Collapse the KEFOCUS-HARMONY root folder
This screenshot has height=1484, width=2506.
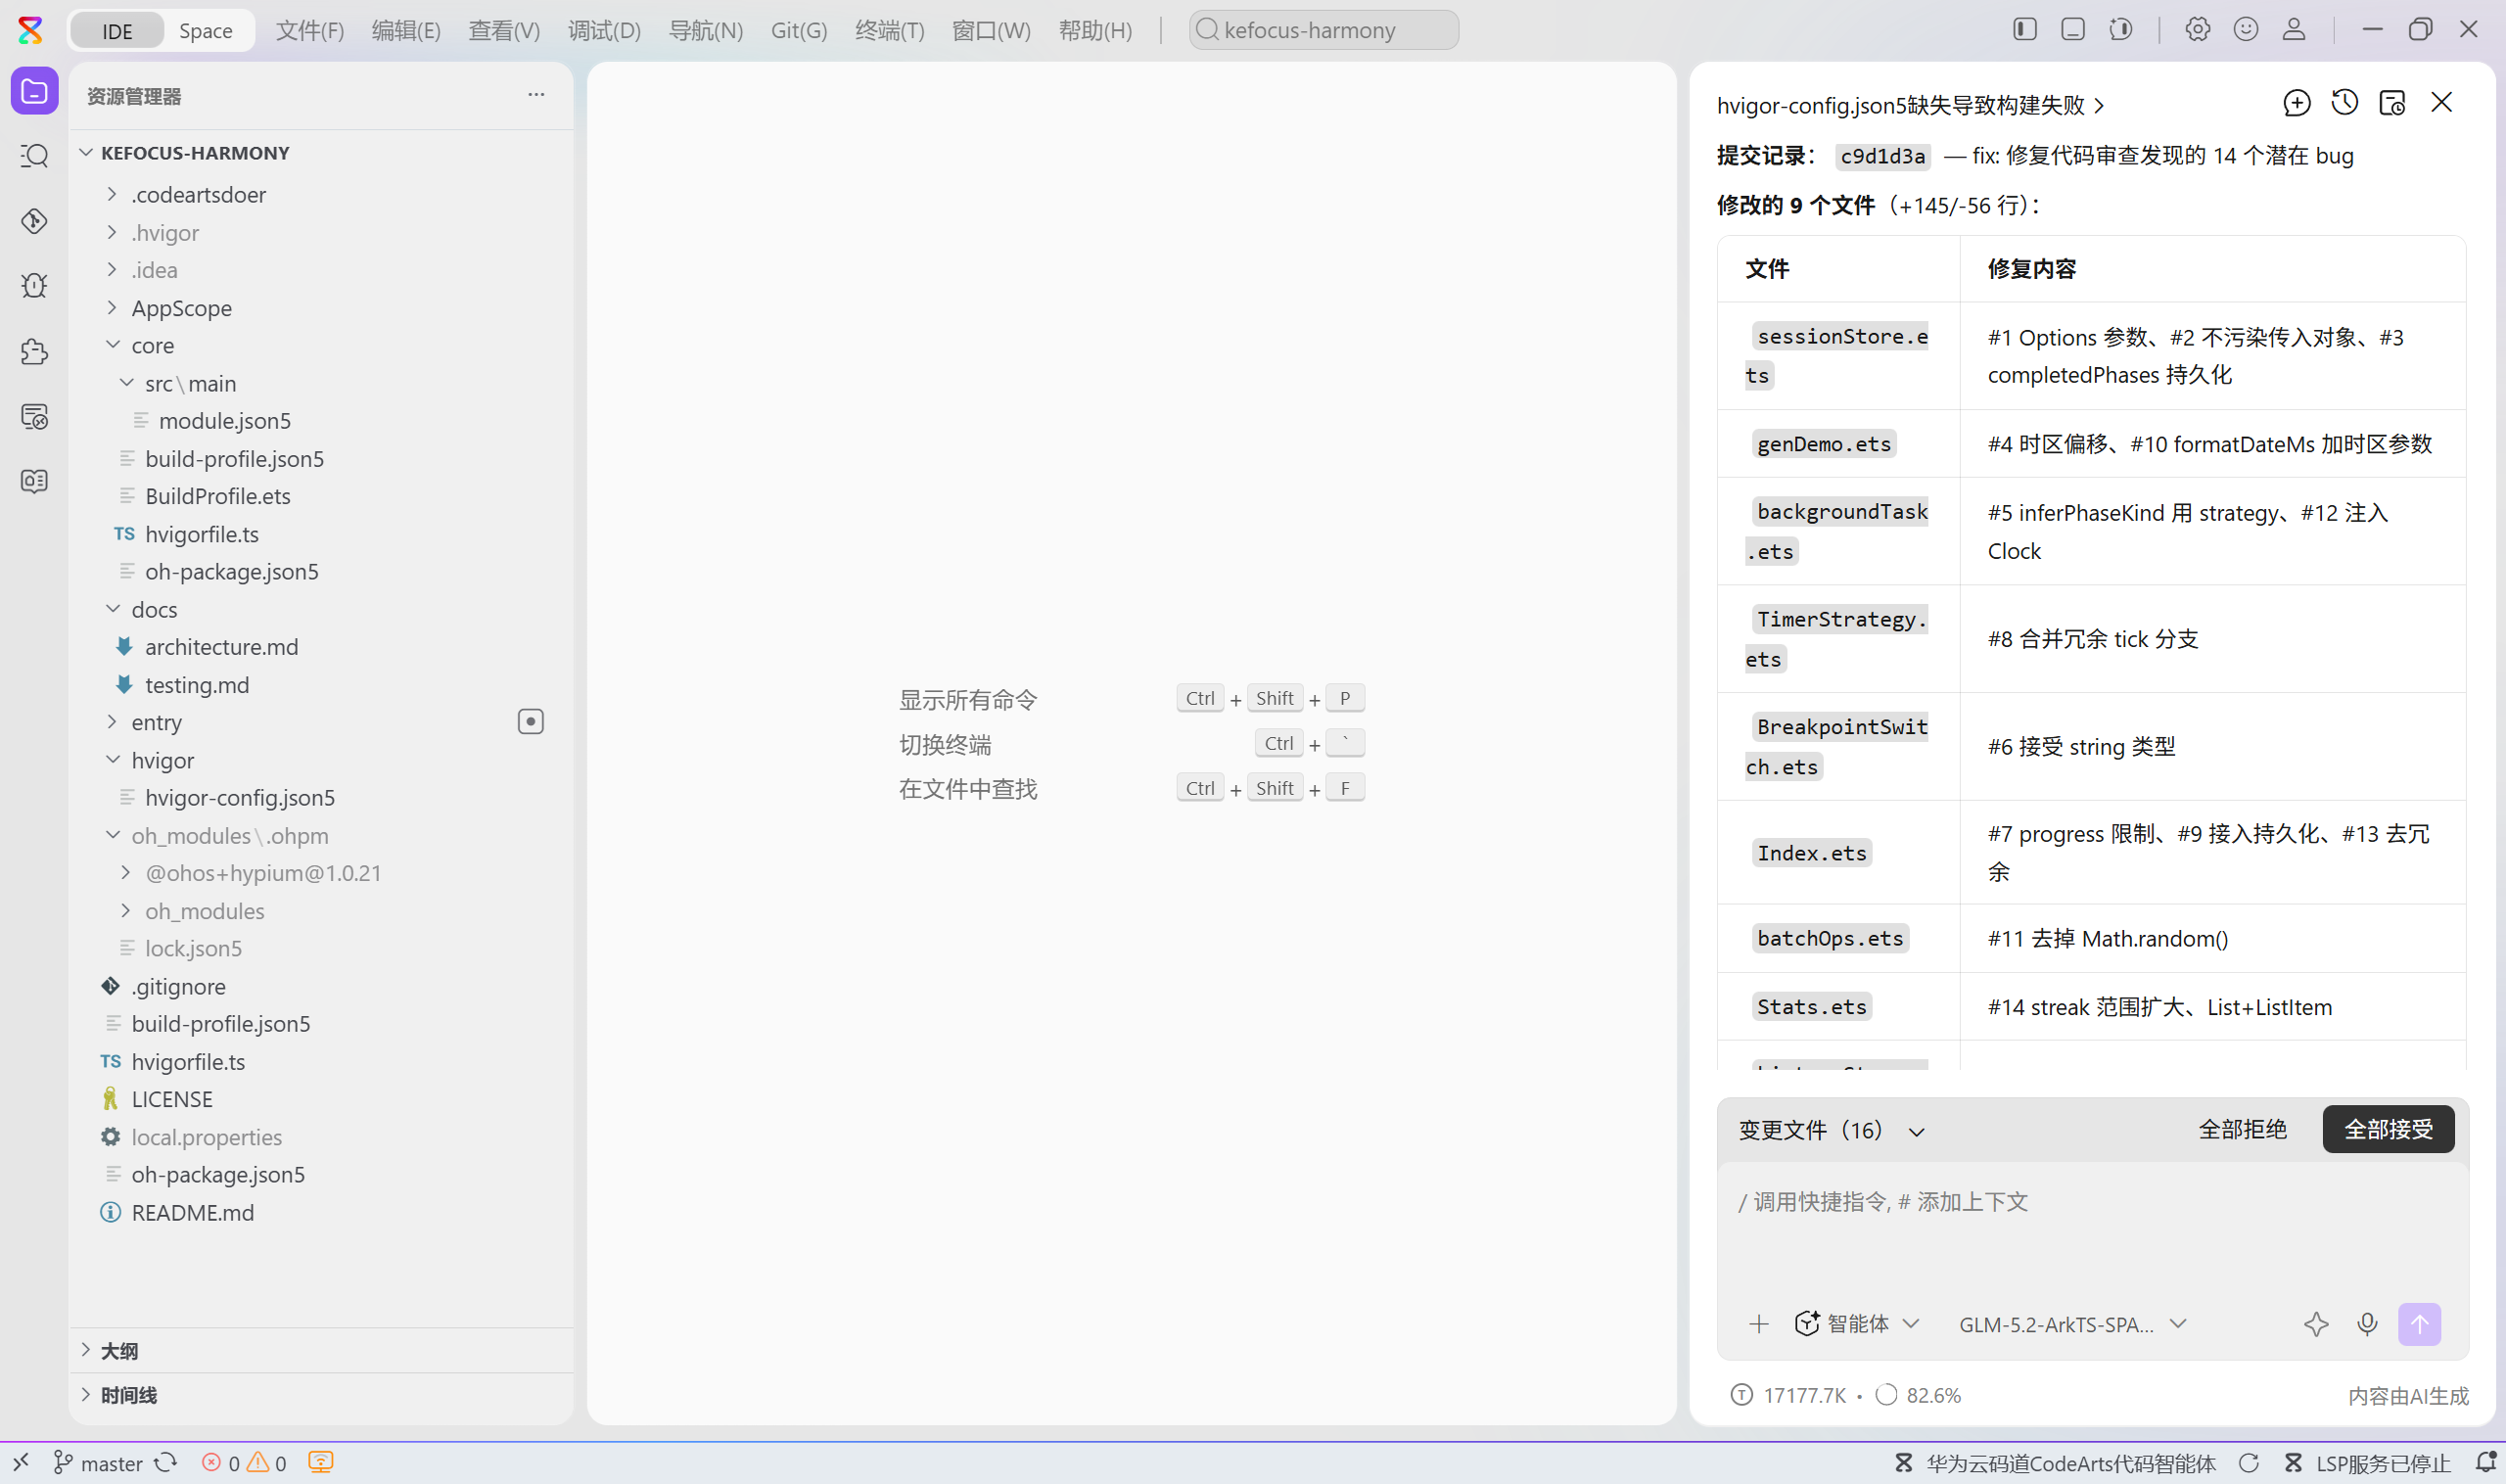coord(86,152)
